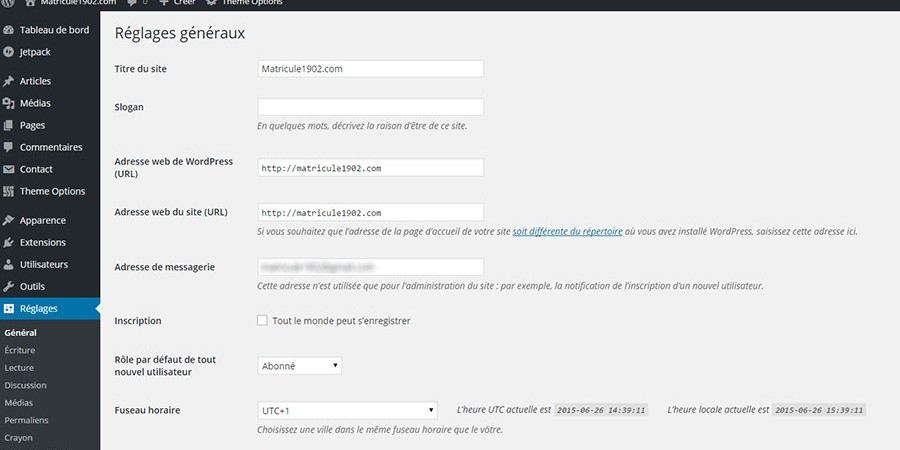Image resolution: width=900 pixels, height=450 pixels.
Task: Click the gear icon beside Theme Options in admin bar
Action: (211, 3)
